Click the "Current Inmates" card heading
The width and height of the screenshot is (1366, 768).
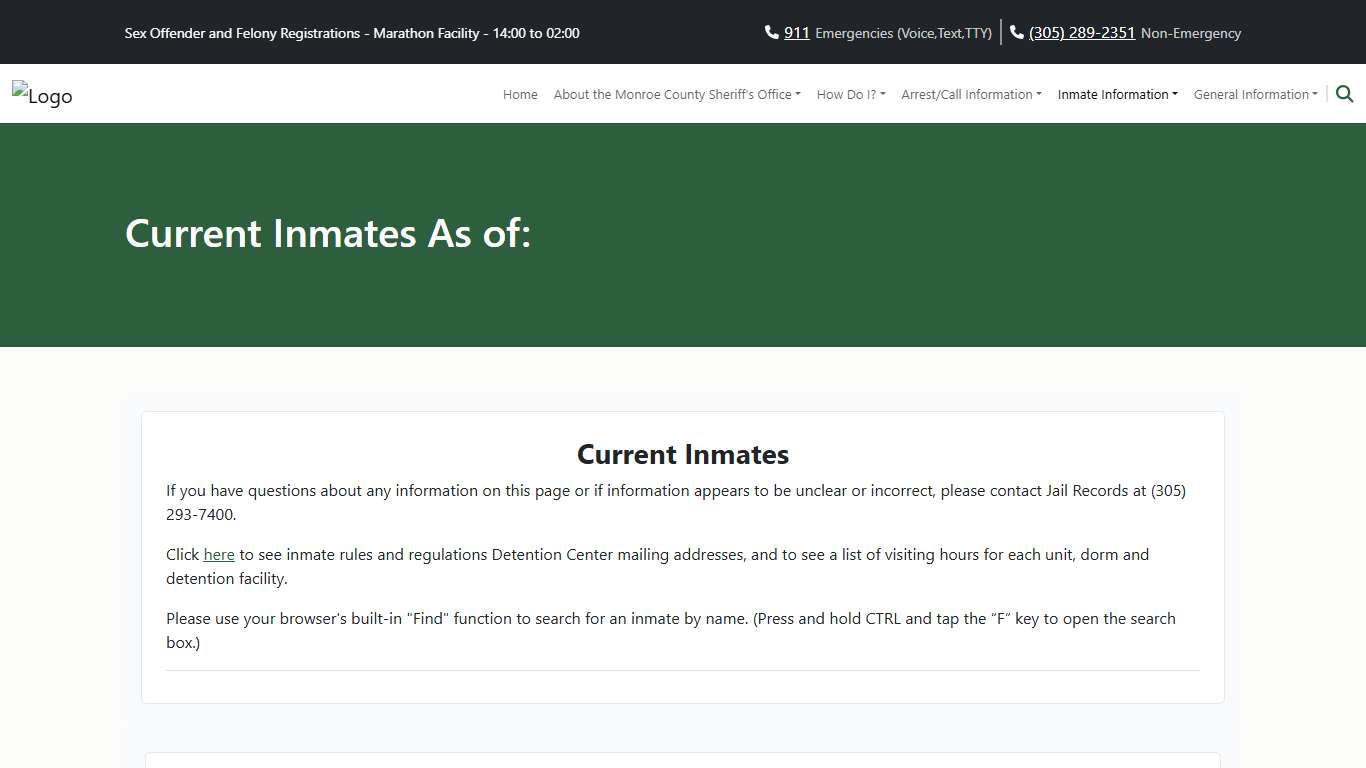point(683,455)
